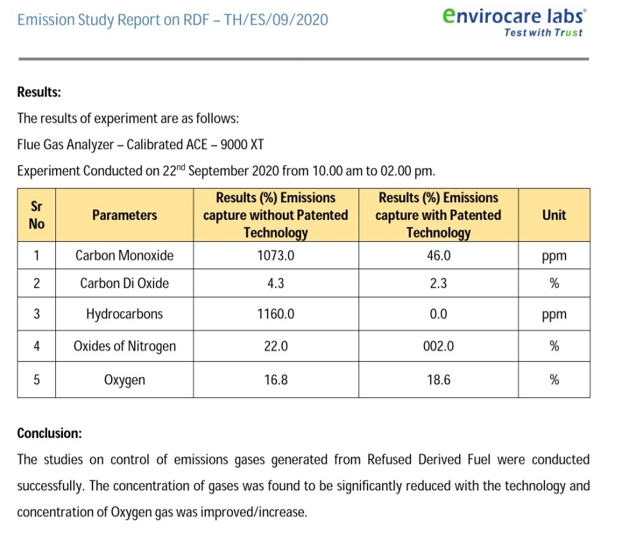Screen dimensions: 632x553
Task: Click the line starting 'successfully. The concentration of gases'
Action: click(304, 486)
